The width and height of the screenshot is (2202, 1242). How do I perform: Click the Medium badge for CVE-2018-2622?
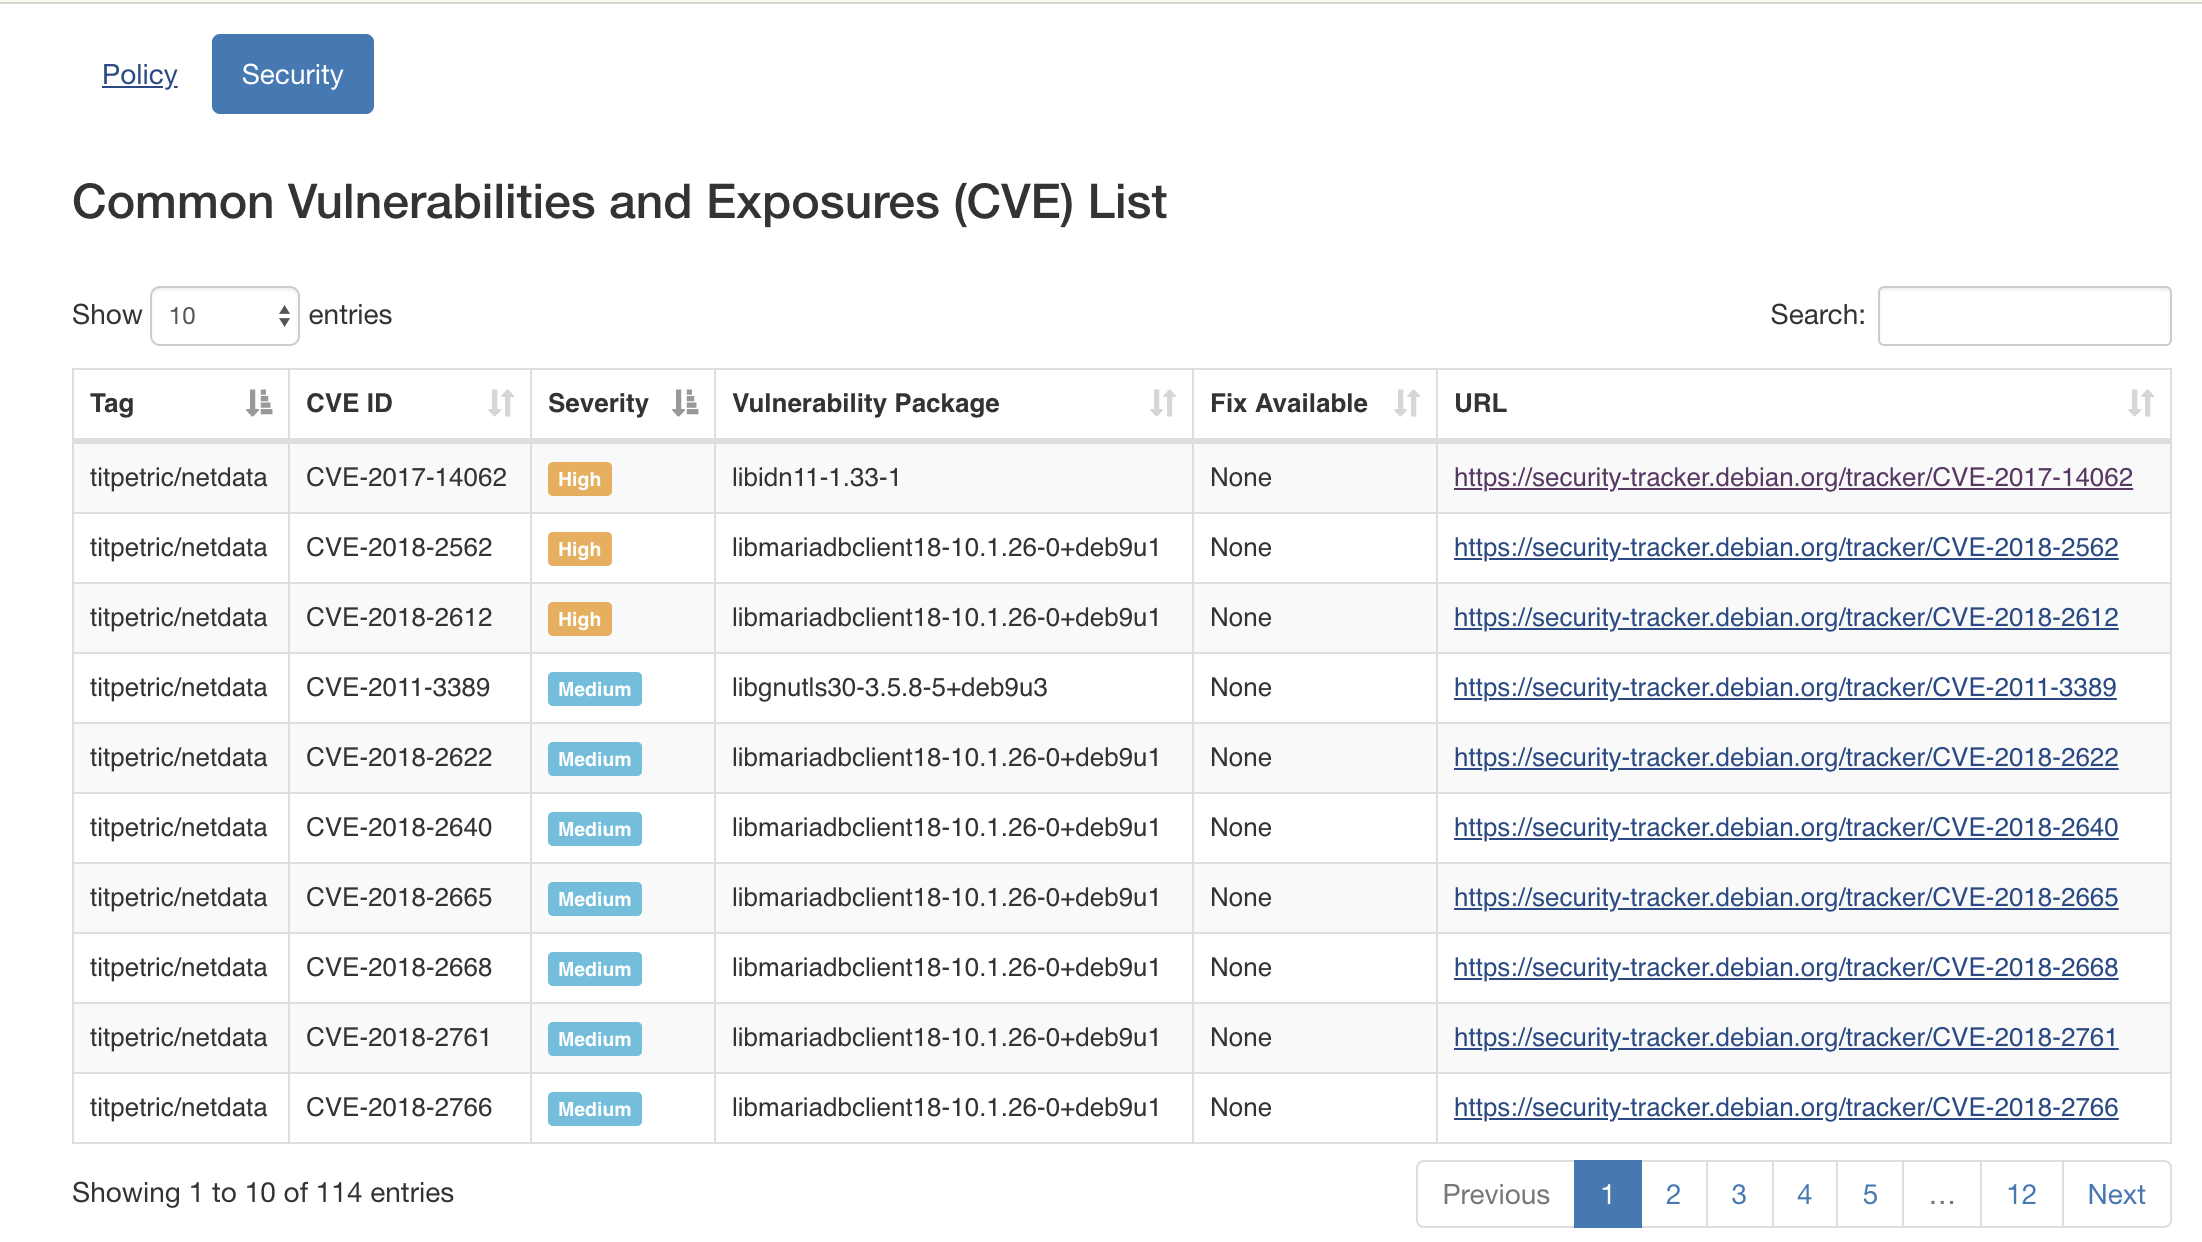[x=595, y=759]
